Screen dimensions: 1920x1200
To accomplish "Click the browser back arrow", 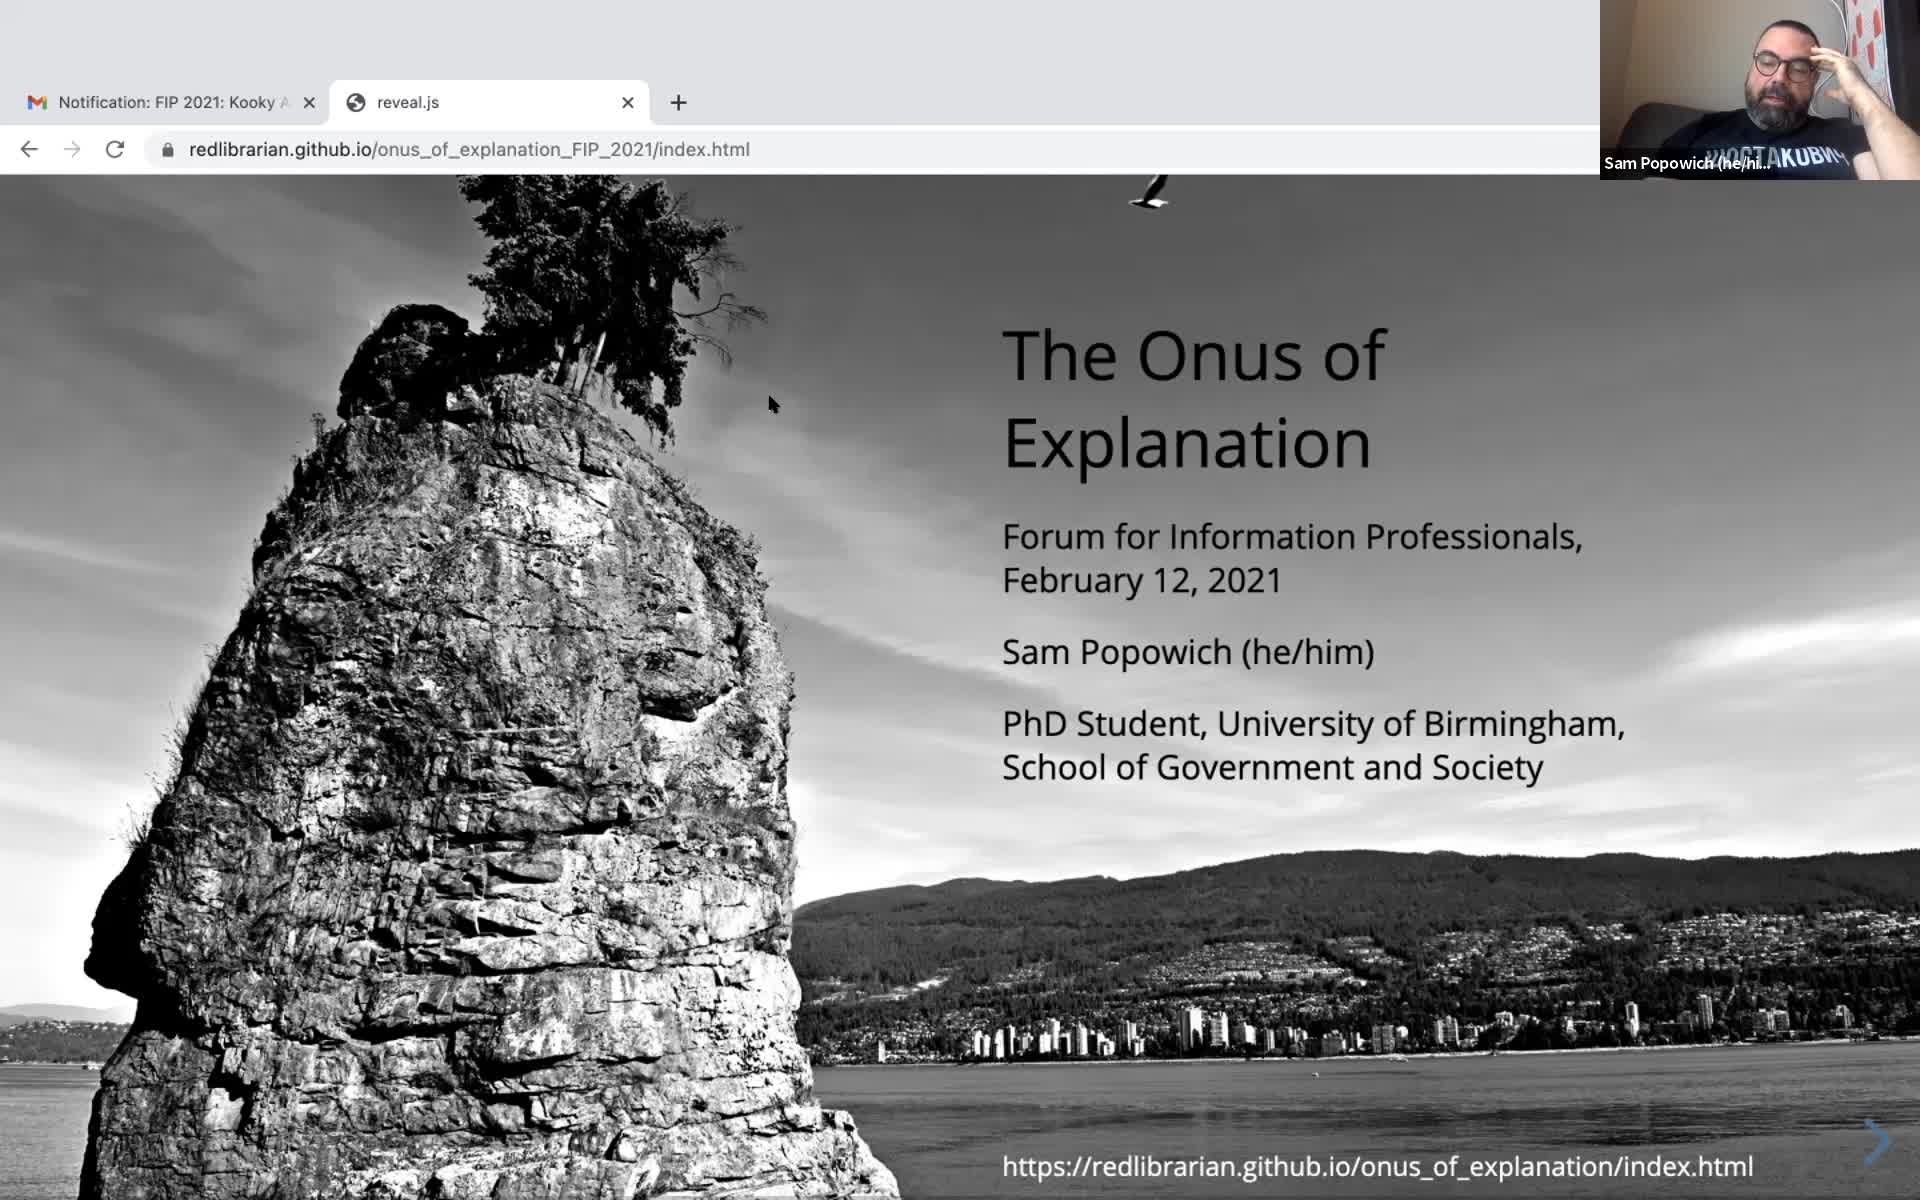I will (29, 149).
